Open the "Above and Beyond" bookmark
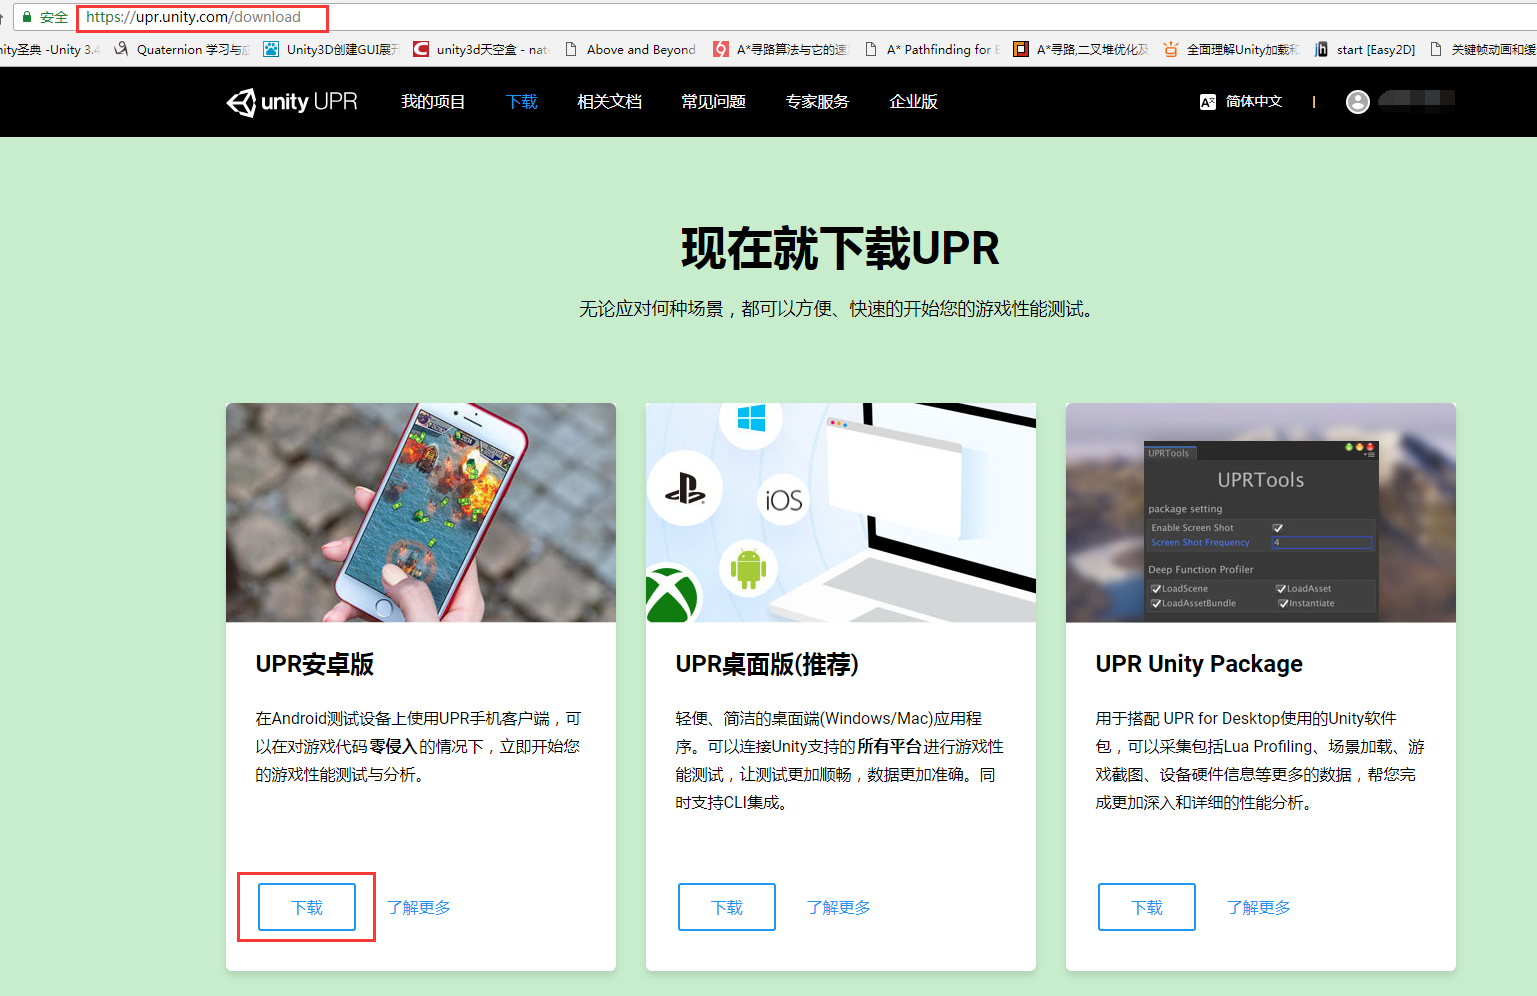This screenshot has width=1537, height=996. point(630,48)
